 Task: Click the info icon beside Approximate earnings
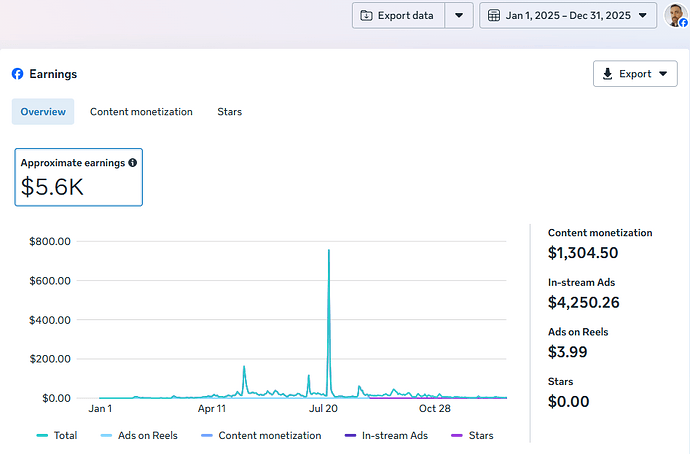click(133, 162)
